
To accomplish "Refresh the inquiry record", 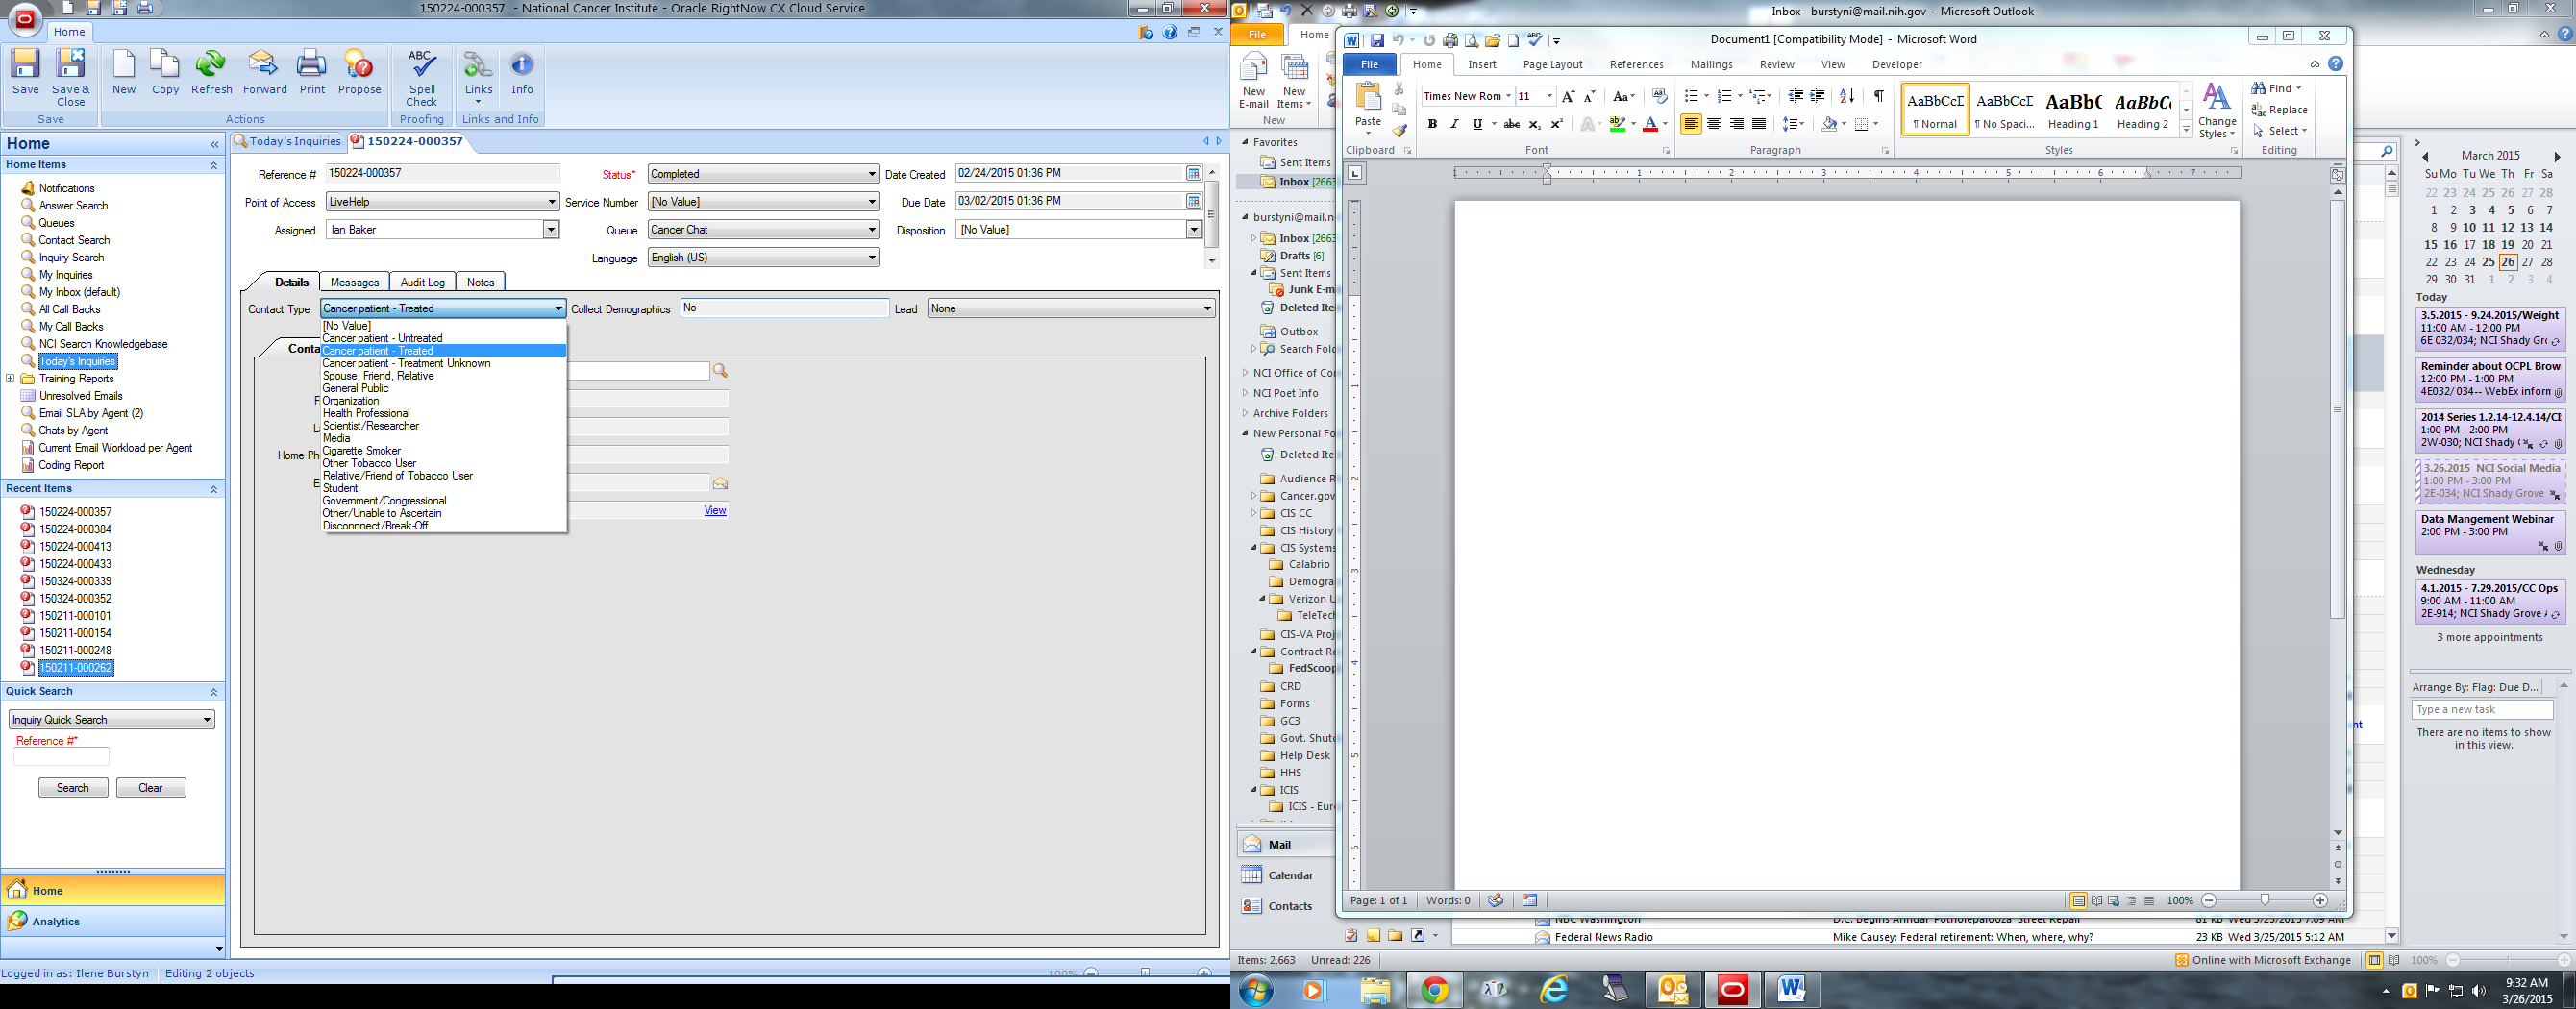I will (211, 72).
